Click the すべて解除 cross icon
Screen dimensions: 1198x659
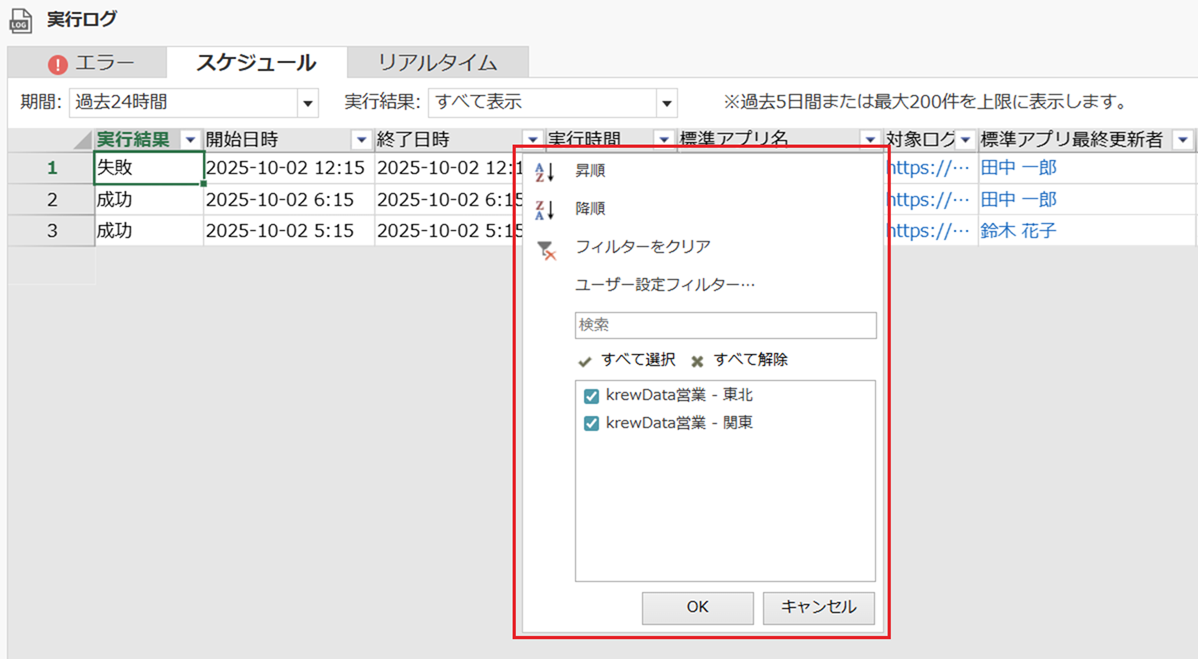[697, 361]
